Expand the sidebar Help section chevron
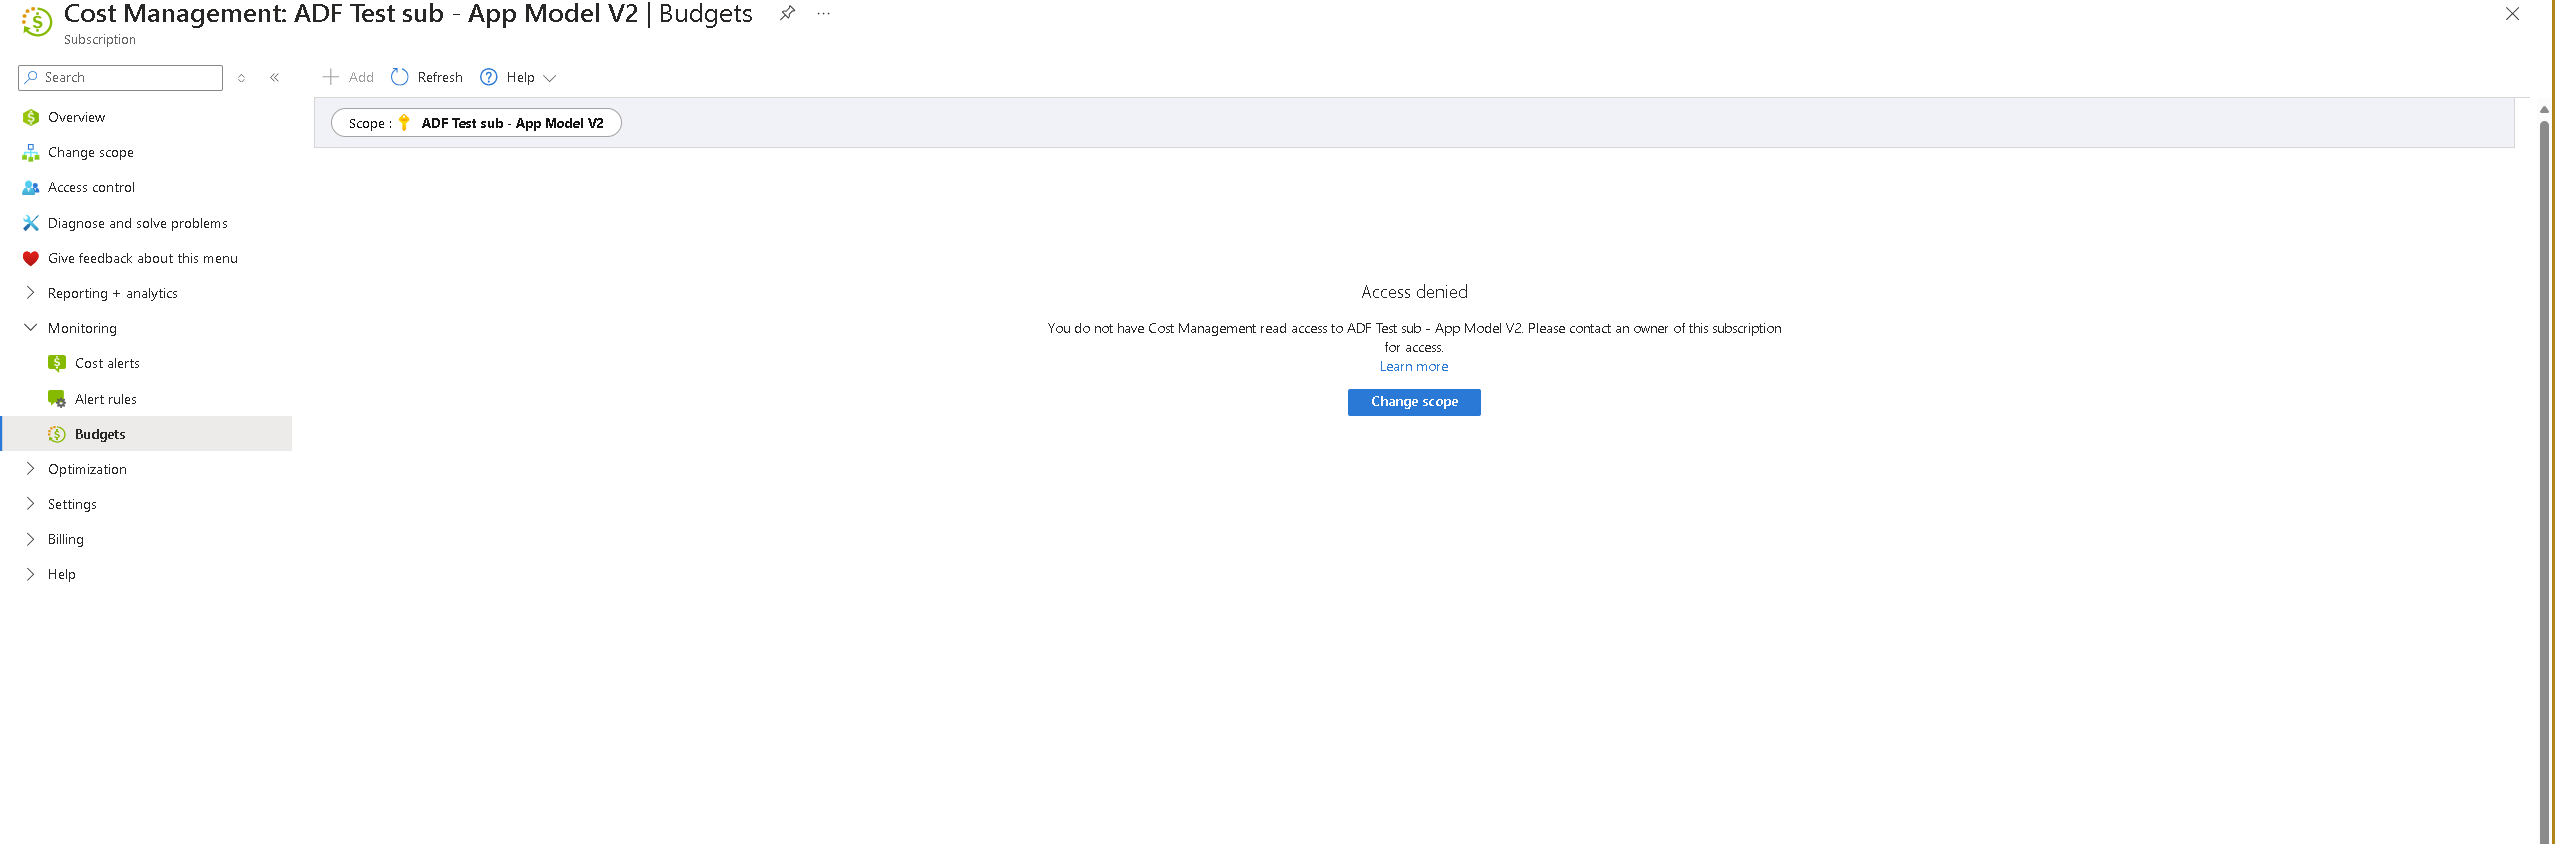Screen dimensions: 2555x844 click(30, 573)
